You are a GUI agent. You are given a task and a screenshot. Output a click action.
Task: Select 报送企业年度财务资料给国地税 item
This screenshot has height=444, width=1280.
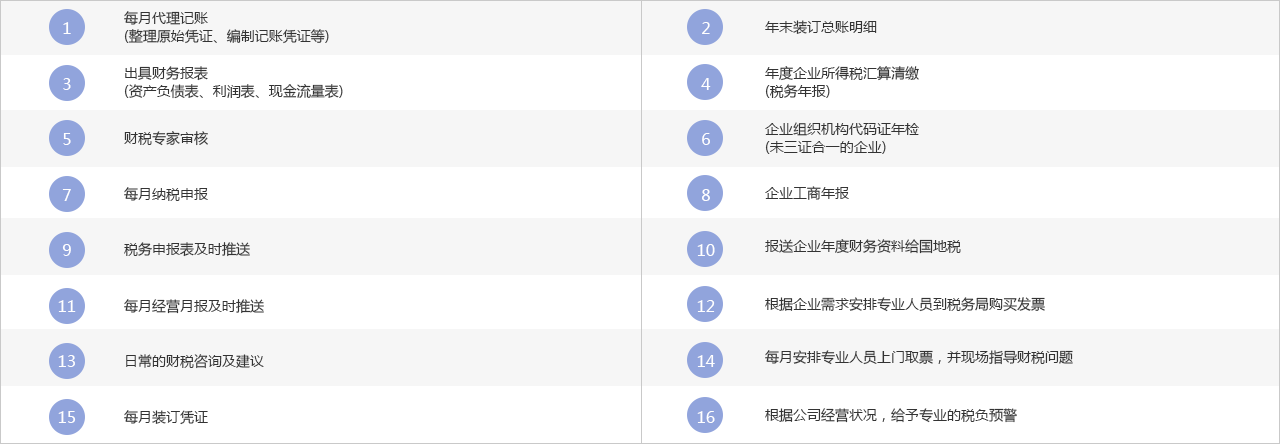point(862,246)
